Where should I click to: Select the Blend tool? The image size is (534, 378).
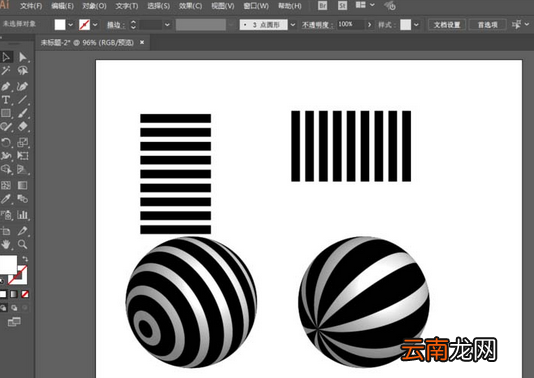[22, 199]
